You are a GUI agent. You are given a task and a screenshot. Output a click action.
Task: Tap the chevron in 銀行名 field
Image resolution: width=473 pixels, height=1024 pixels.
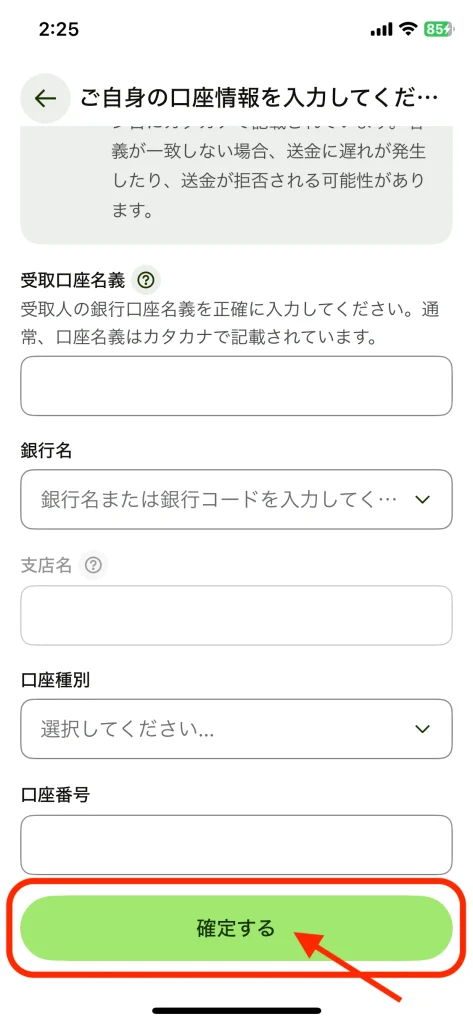click(x=423, y=500)
